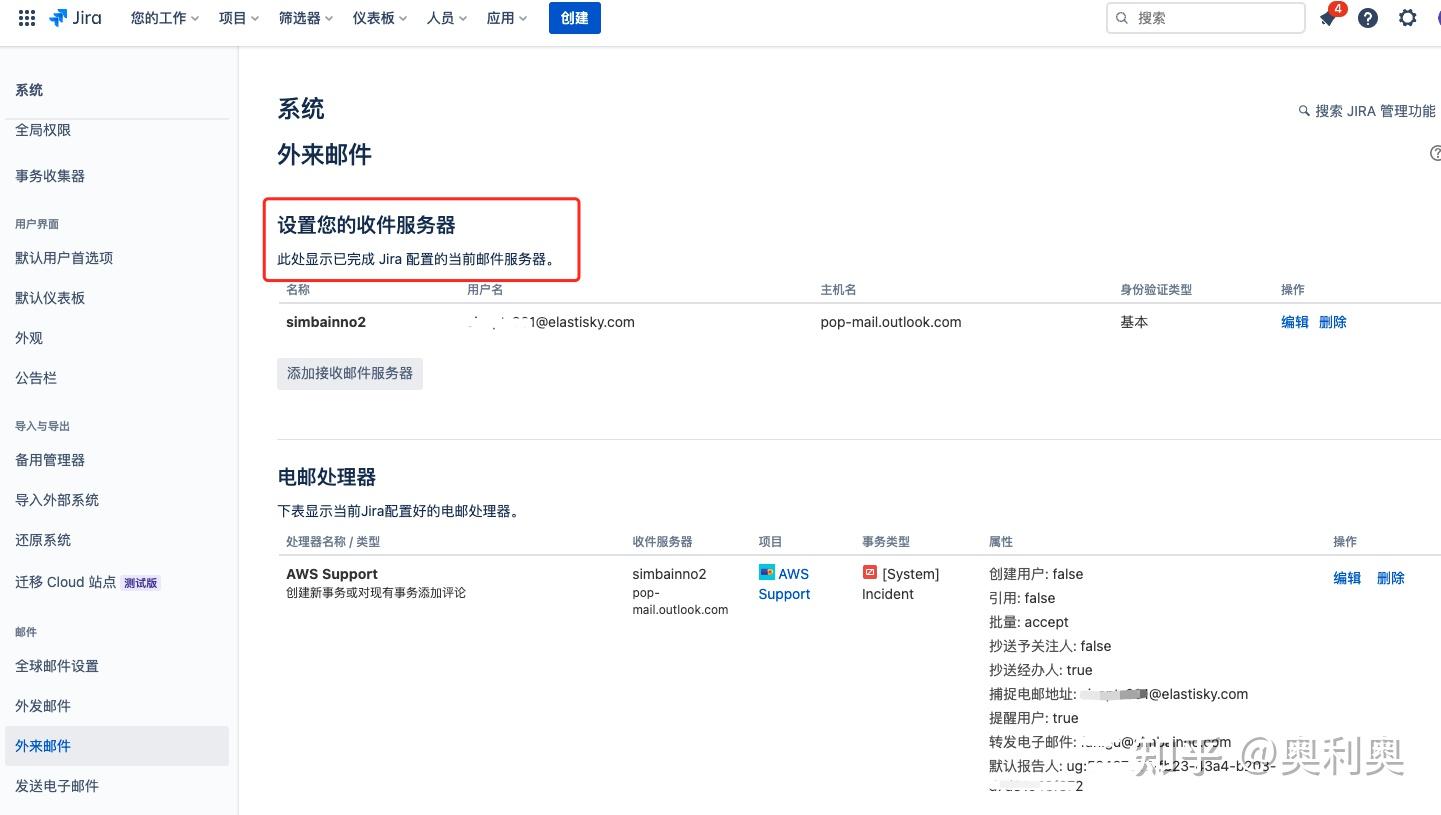Click the 测试版 badge in sidebar
This screenshot has width=1441, height=815.
[x=141, y=583]
